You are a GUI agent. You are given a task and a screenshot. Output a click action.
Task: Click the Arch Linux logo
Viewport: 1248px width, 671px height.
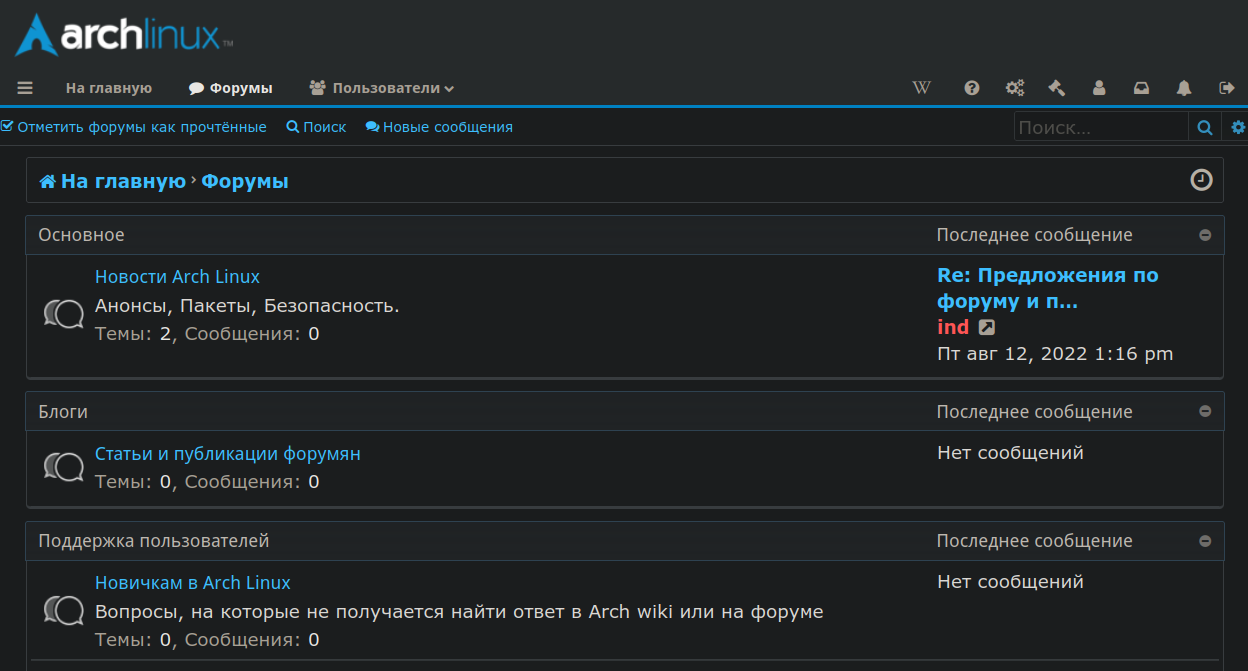coord(125,35)
